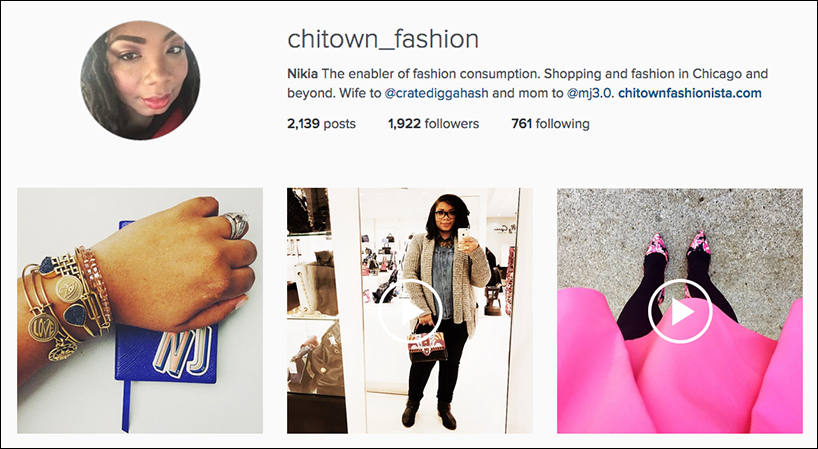Click the bio text about fashion consumption
The width and height of the screenshot is (818, 449).
click(527, 83)
